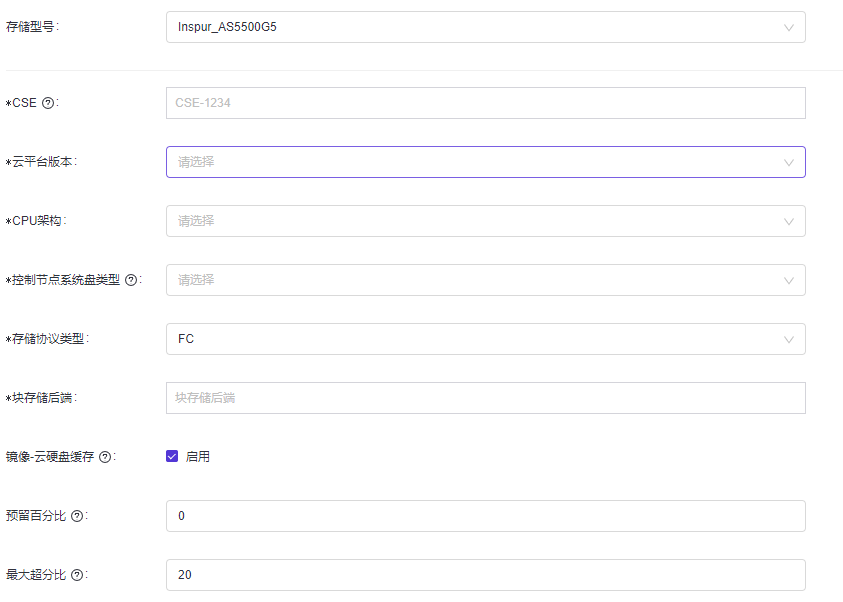Click the chevron arrow in CPU架构 field
Image resolution: width=843 pixels, height=602 pixels.
click(789, 221)
